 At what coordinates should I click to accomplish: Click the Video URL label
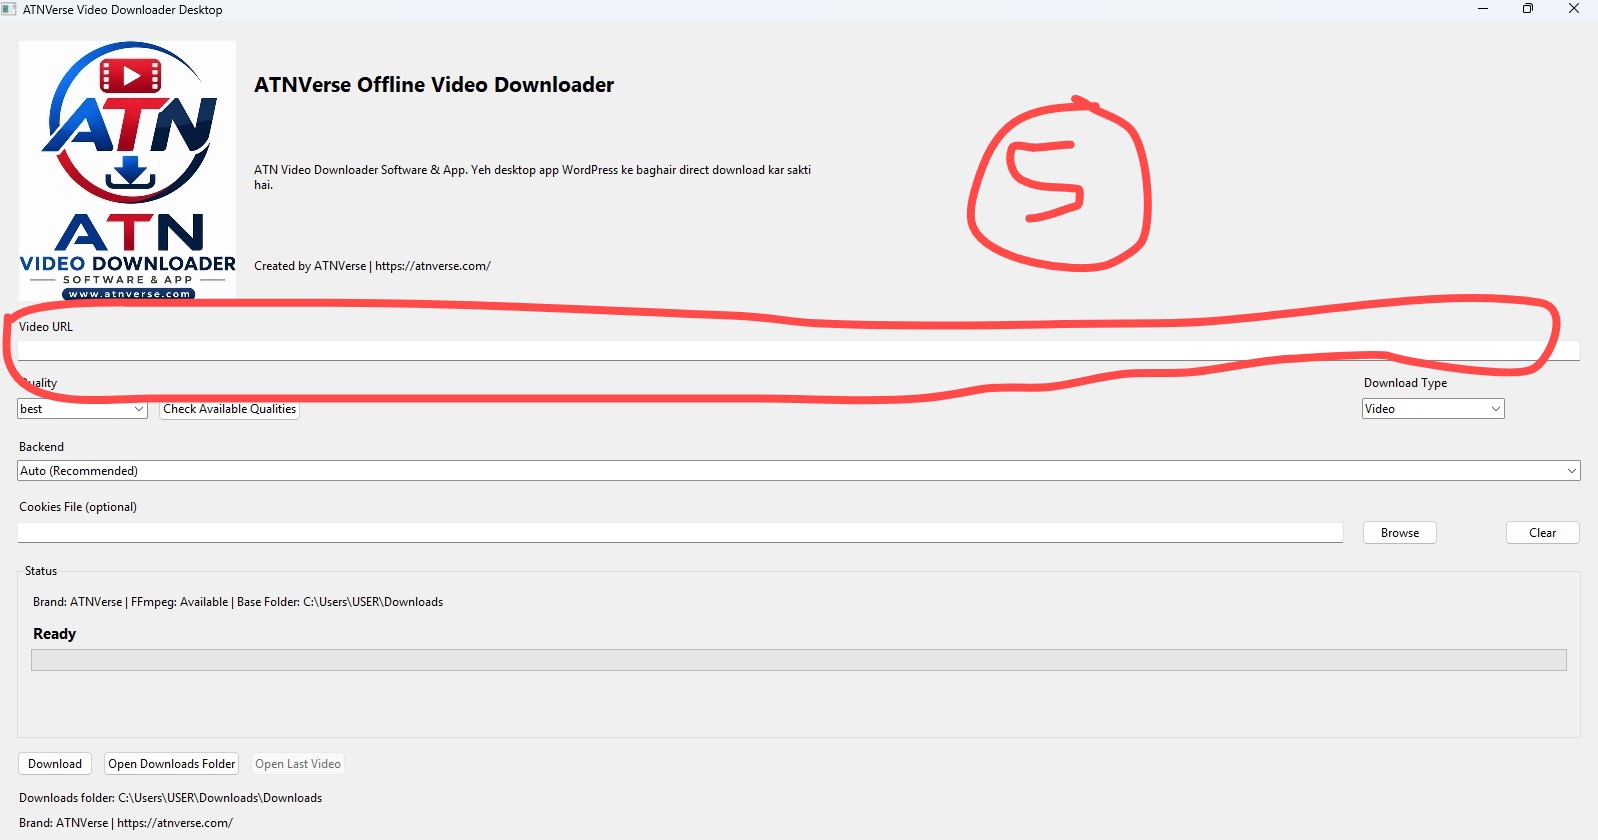click(x=46, y=327)
